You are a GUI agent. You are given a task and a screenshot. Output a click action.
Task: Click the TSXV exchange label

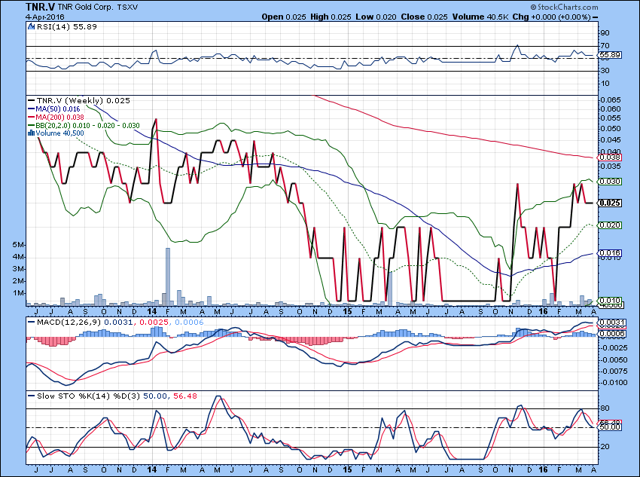[x=129, y=7]
